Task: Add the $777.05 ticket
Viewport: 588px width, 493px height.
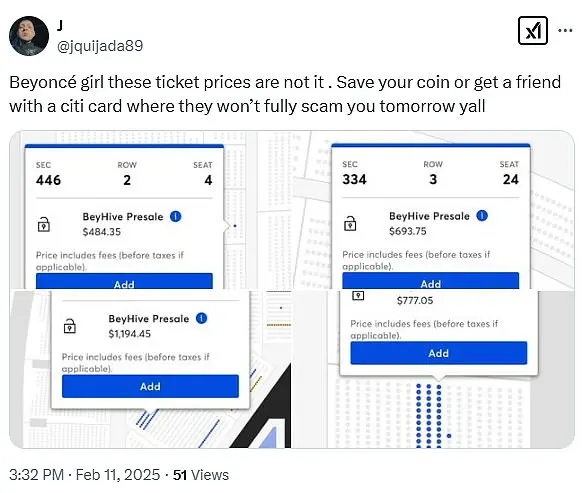Action: pyautogui.click(x=438, y=353)
